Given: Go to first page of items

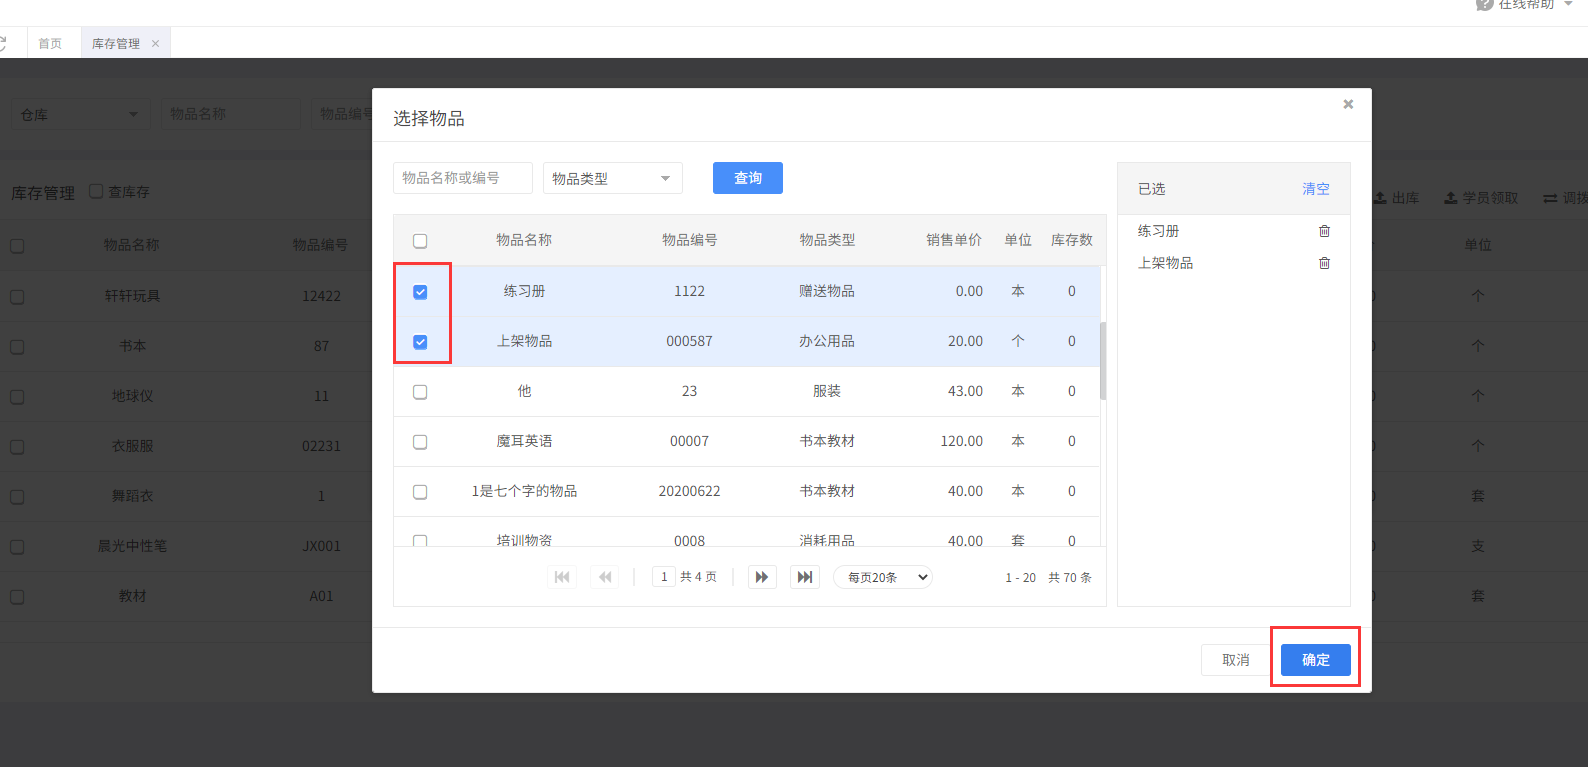Looking at the screenshot, I should point(562,577).
